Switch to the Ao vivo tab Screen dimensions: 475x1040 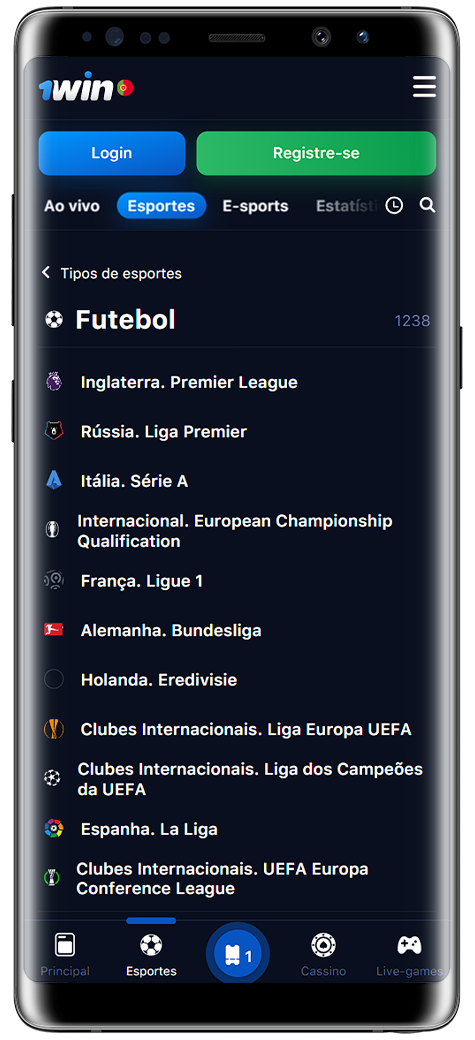[x=72, y=206]
